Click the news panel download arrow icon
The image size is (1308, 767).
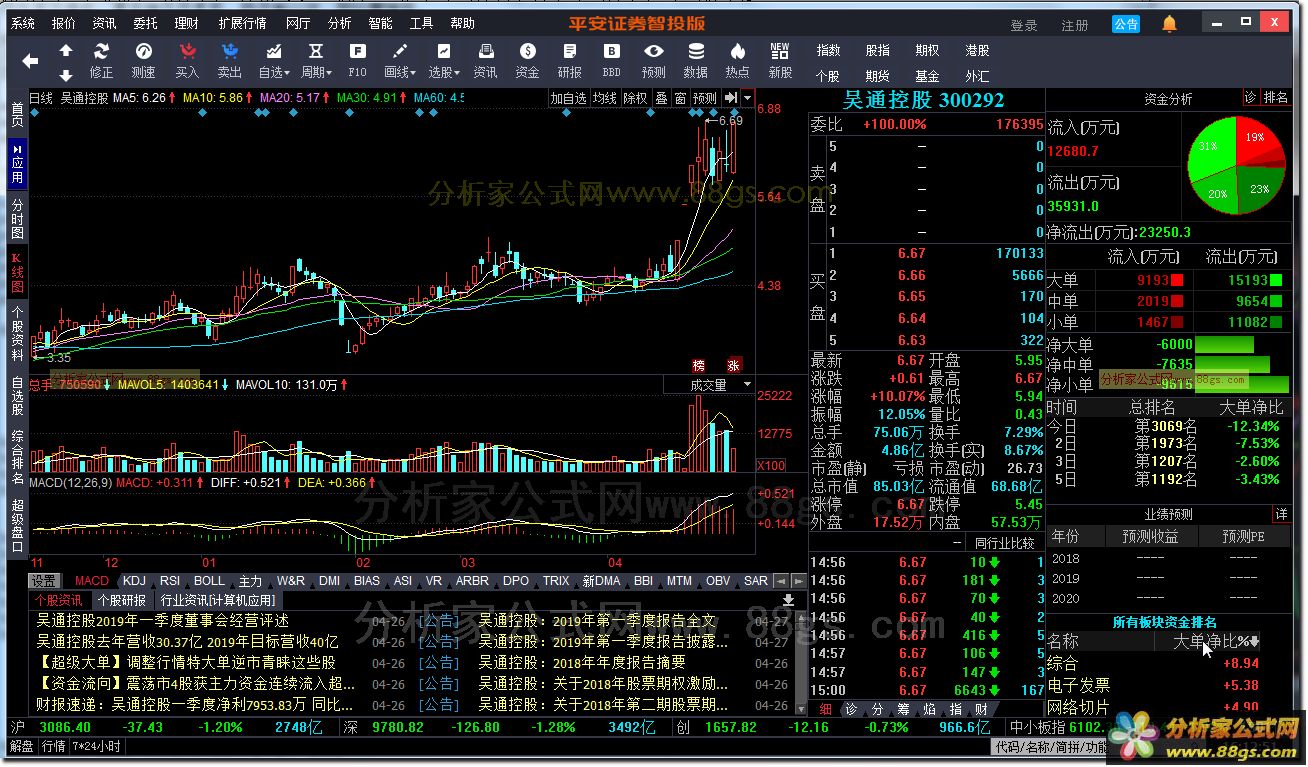(x=788, y=601)
